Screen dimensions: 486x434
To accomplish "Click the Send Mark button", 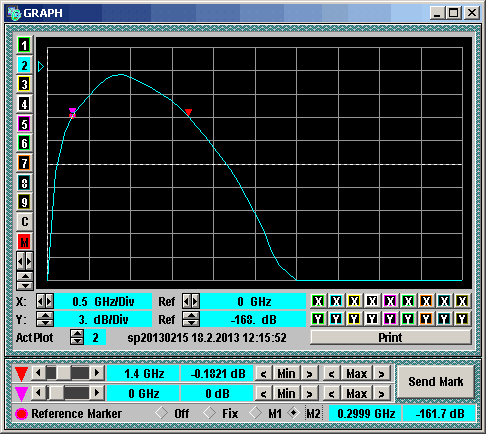I will point(436,382).
